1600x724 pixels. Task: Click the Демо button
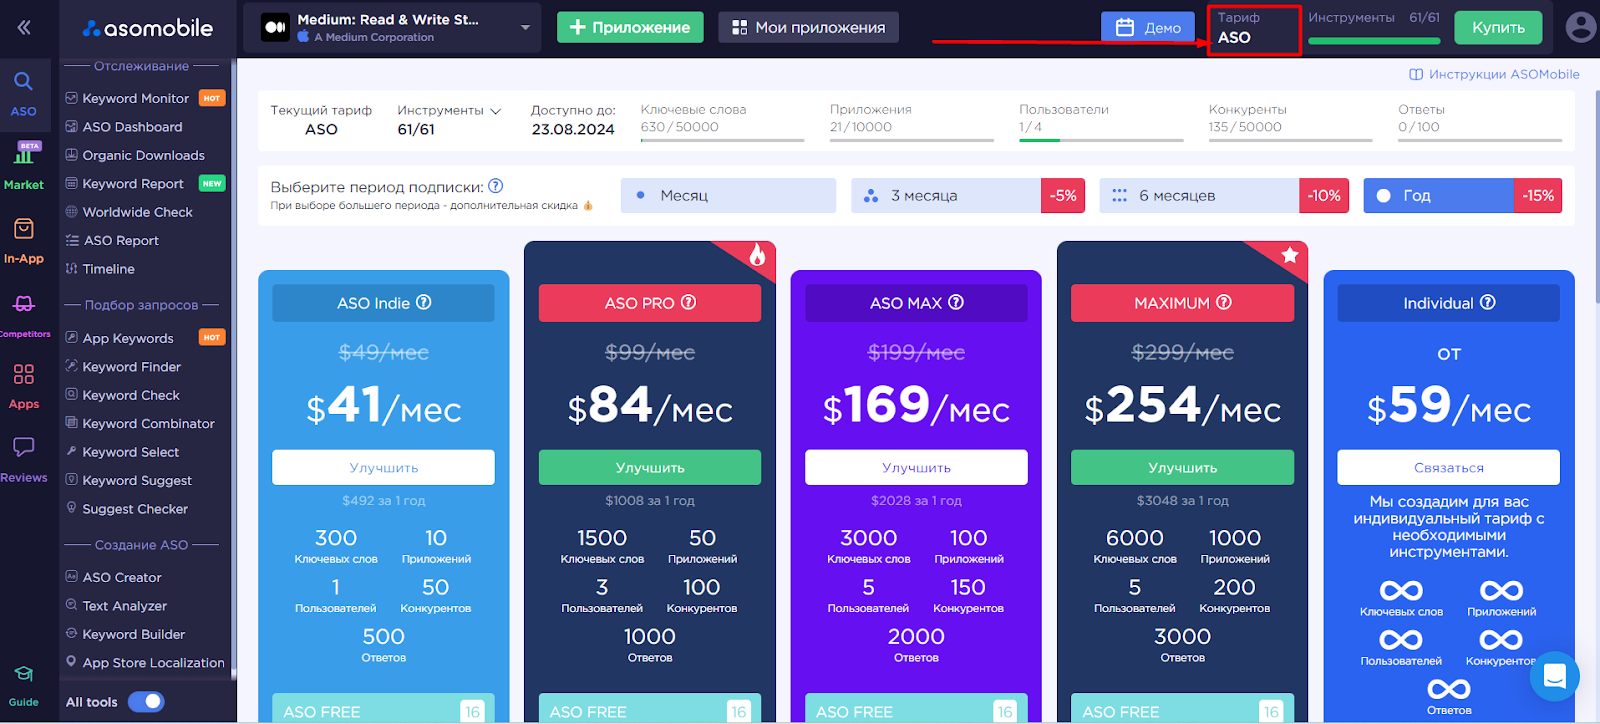(x=1148, y=27)
